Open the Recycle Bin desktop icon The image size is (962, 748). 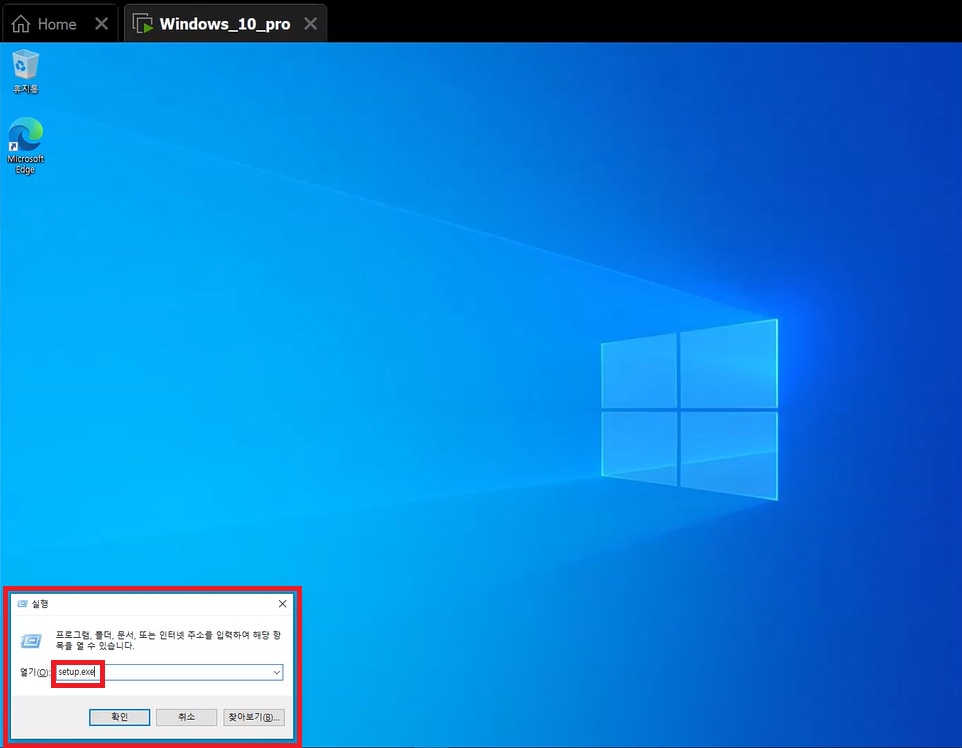(25, 72)
